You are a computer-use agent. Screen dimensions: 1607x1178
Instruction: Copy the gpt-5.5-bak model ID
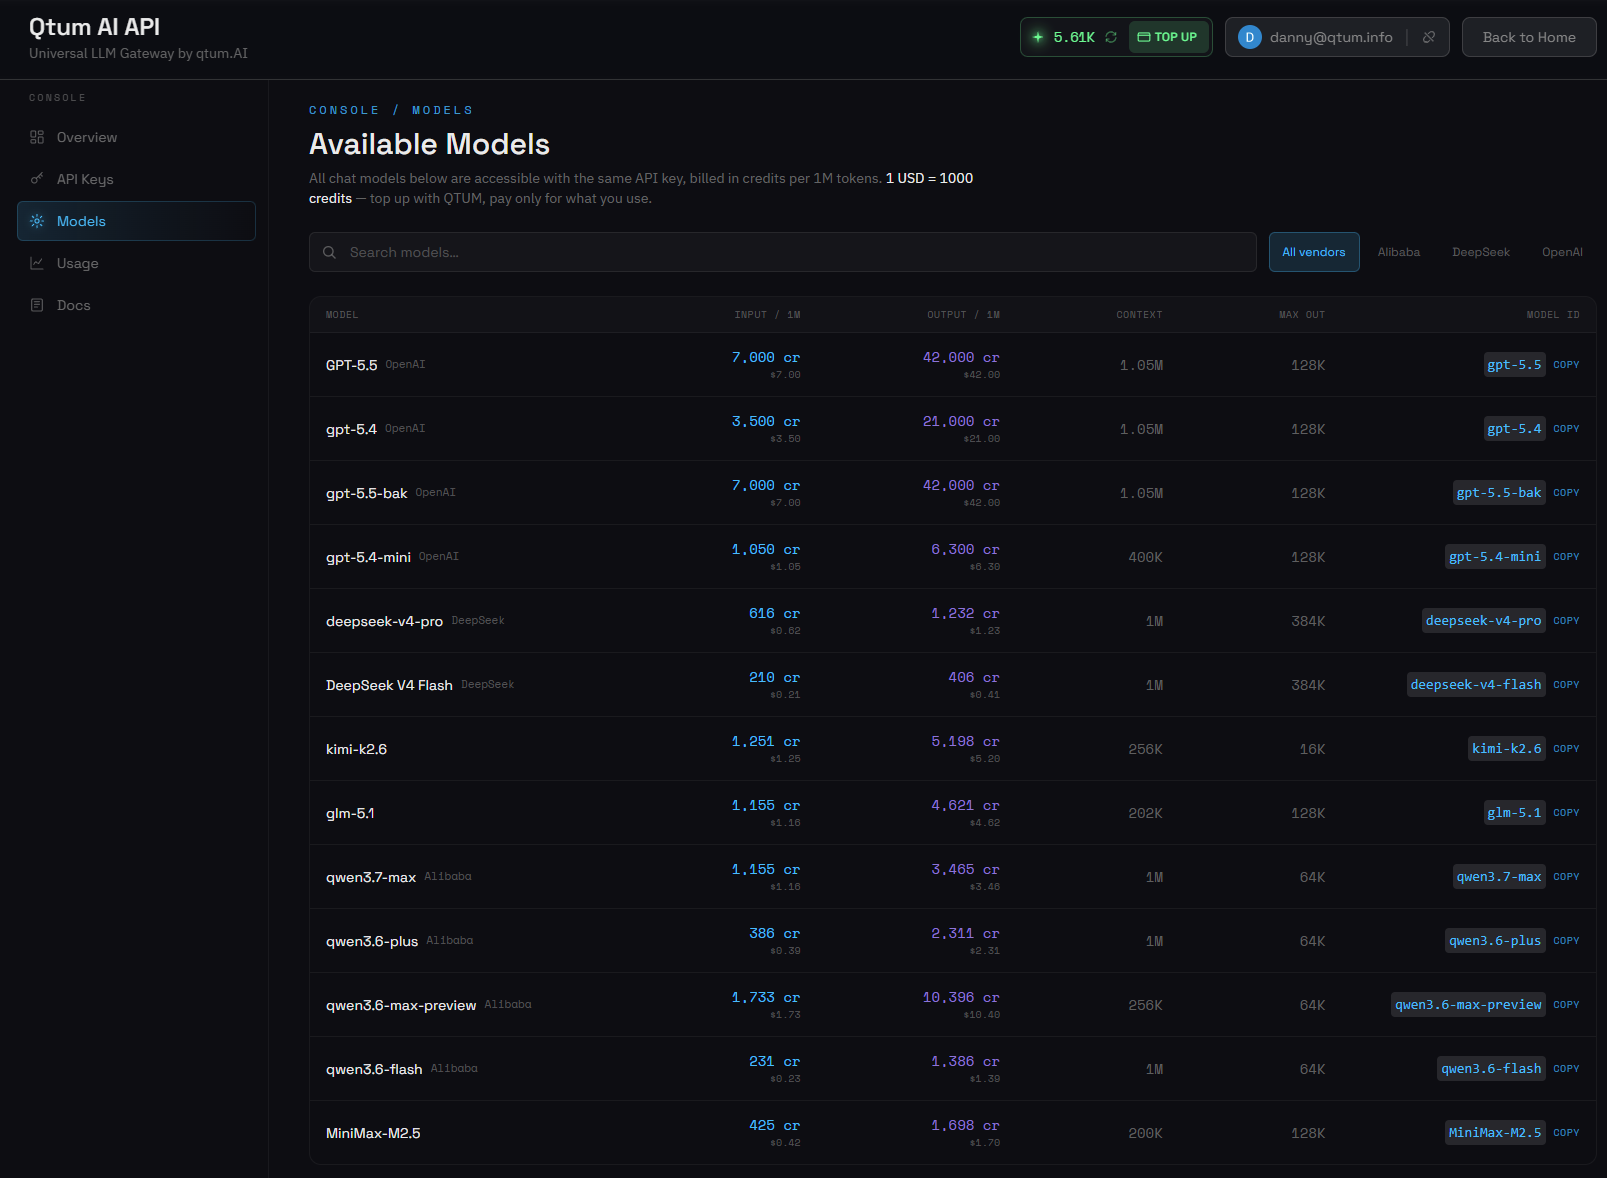1566,493
